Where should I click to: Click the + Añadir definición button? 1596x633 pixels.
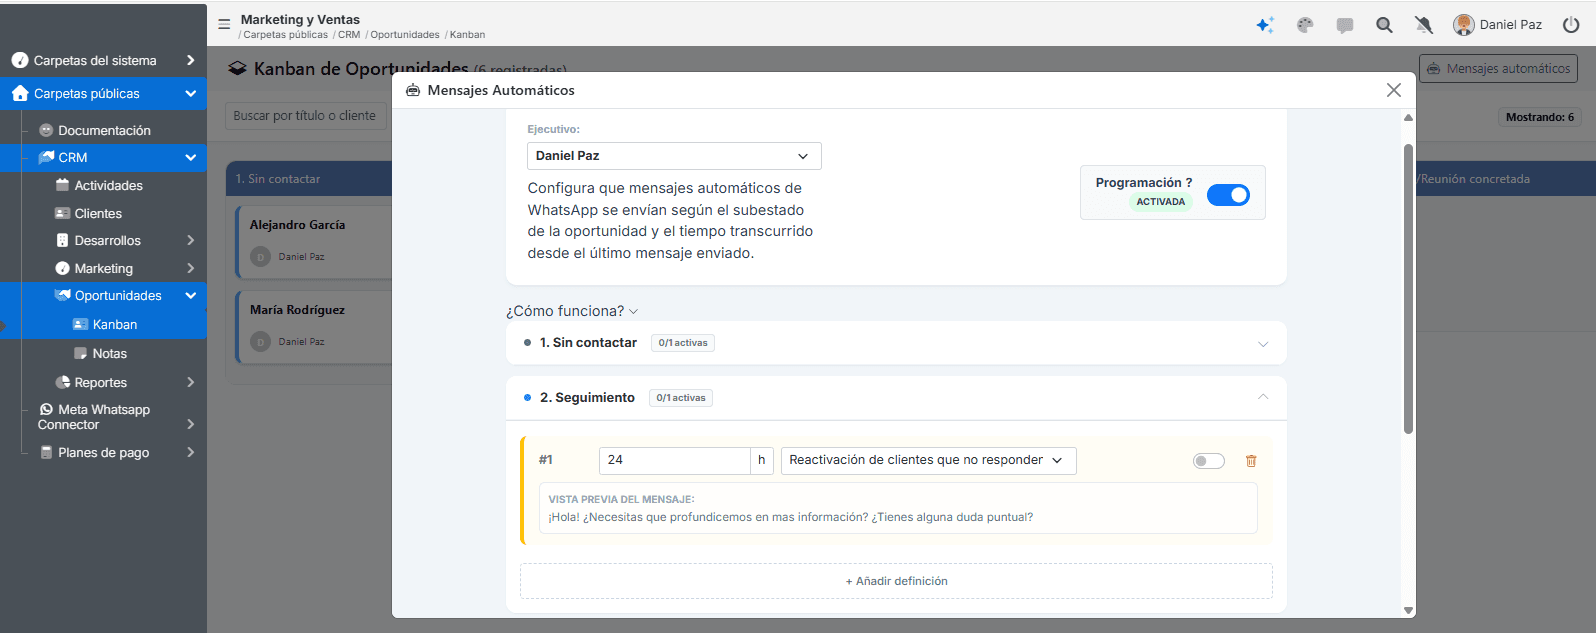896,581
